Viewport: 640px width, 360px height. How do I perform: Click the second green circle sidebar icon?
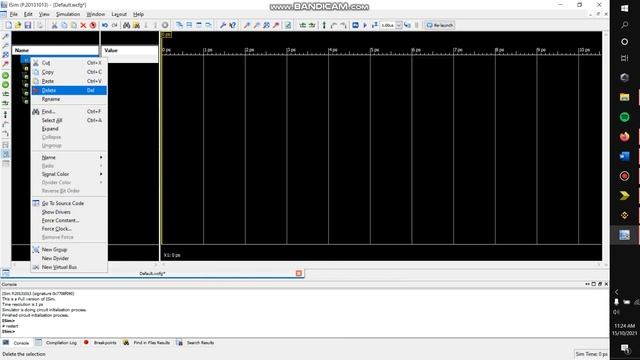coord(5,85)
